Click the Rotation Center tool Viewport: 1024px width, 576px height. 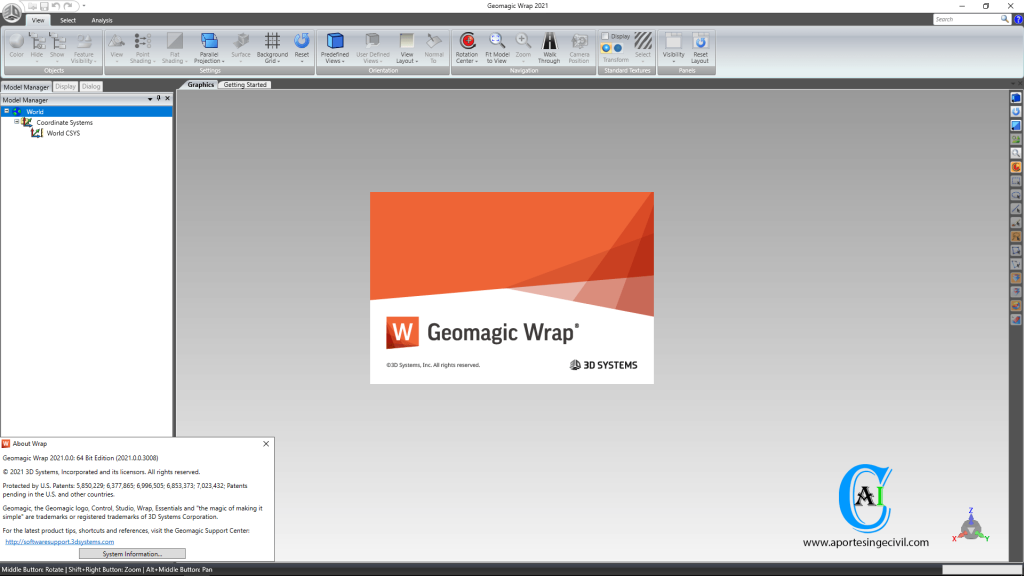click(466, 45)
